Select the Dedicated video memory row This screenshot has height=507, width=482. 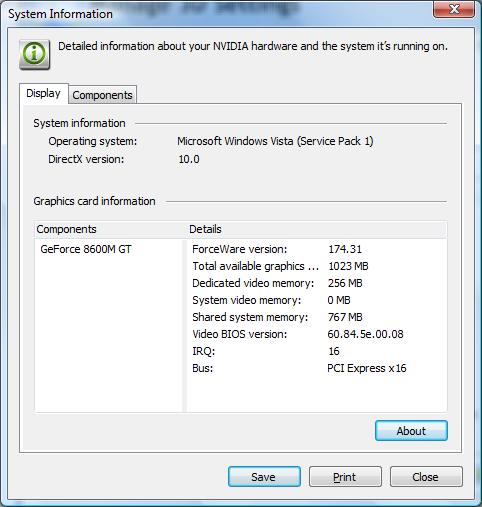point(317,283)
